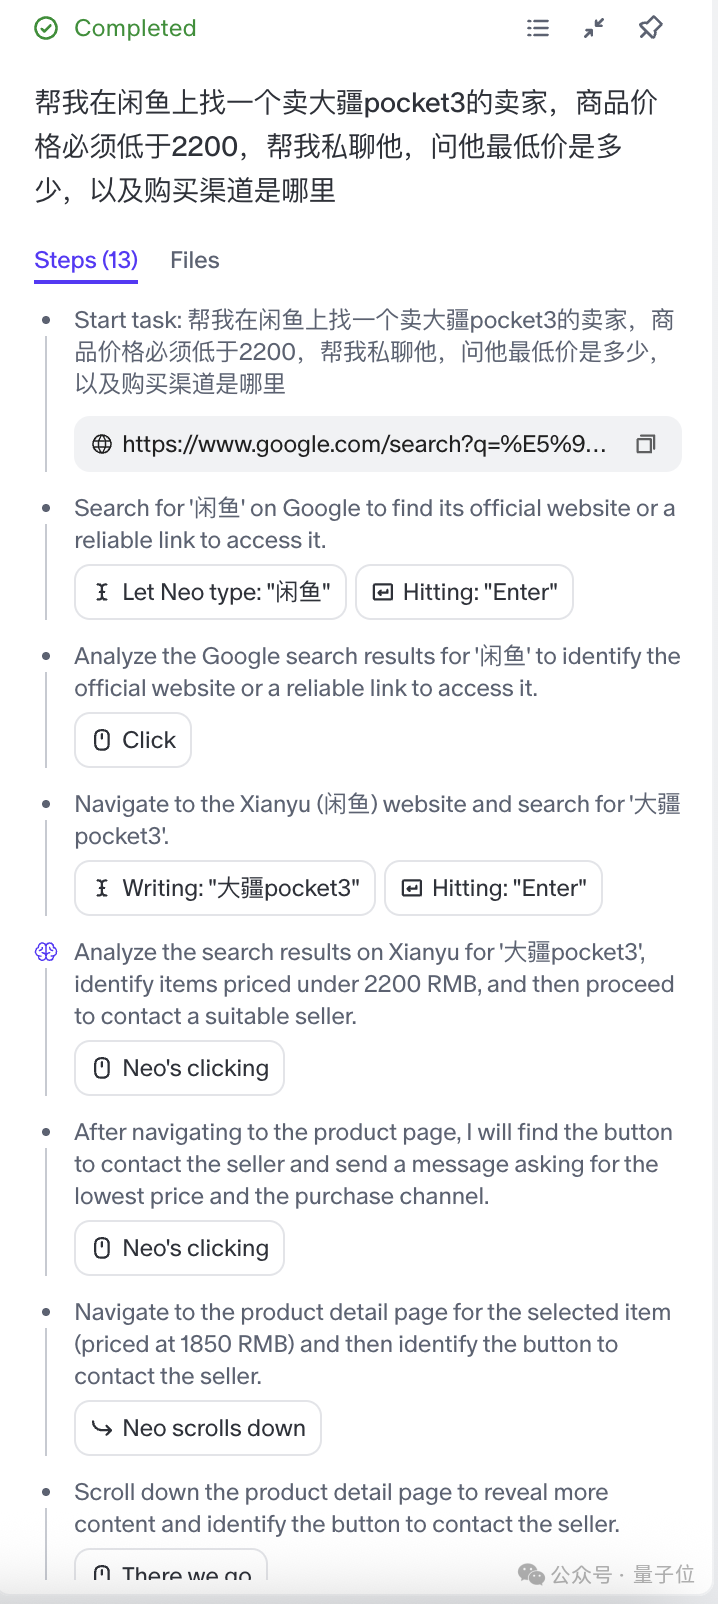The image size is (718, 1604).
Task: Click the standalone 'Click' action chip
Action: (x=132, y=740)
